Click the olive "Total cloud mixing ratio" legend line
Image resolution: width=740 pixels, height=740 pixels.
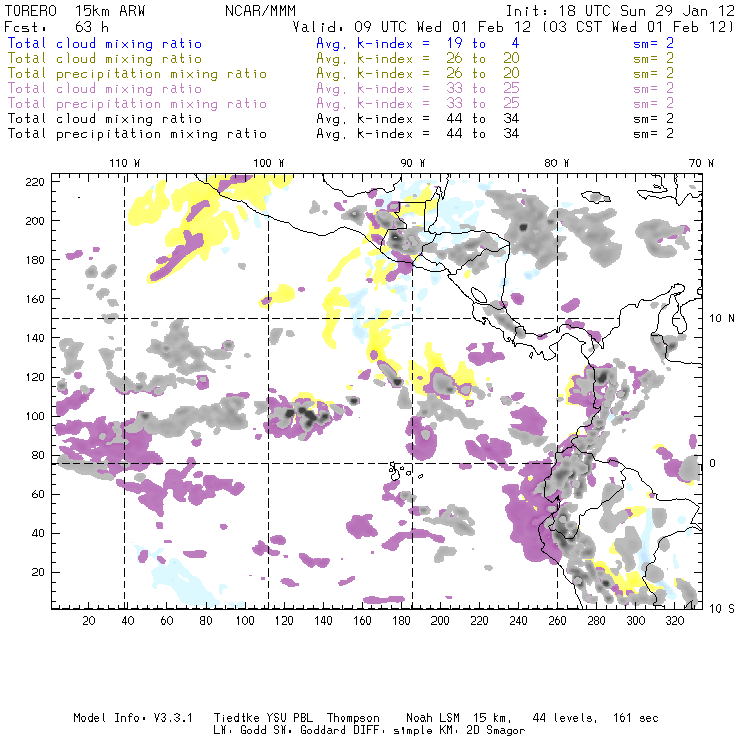coord(105,59)
